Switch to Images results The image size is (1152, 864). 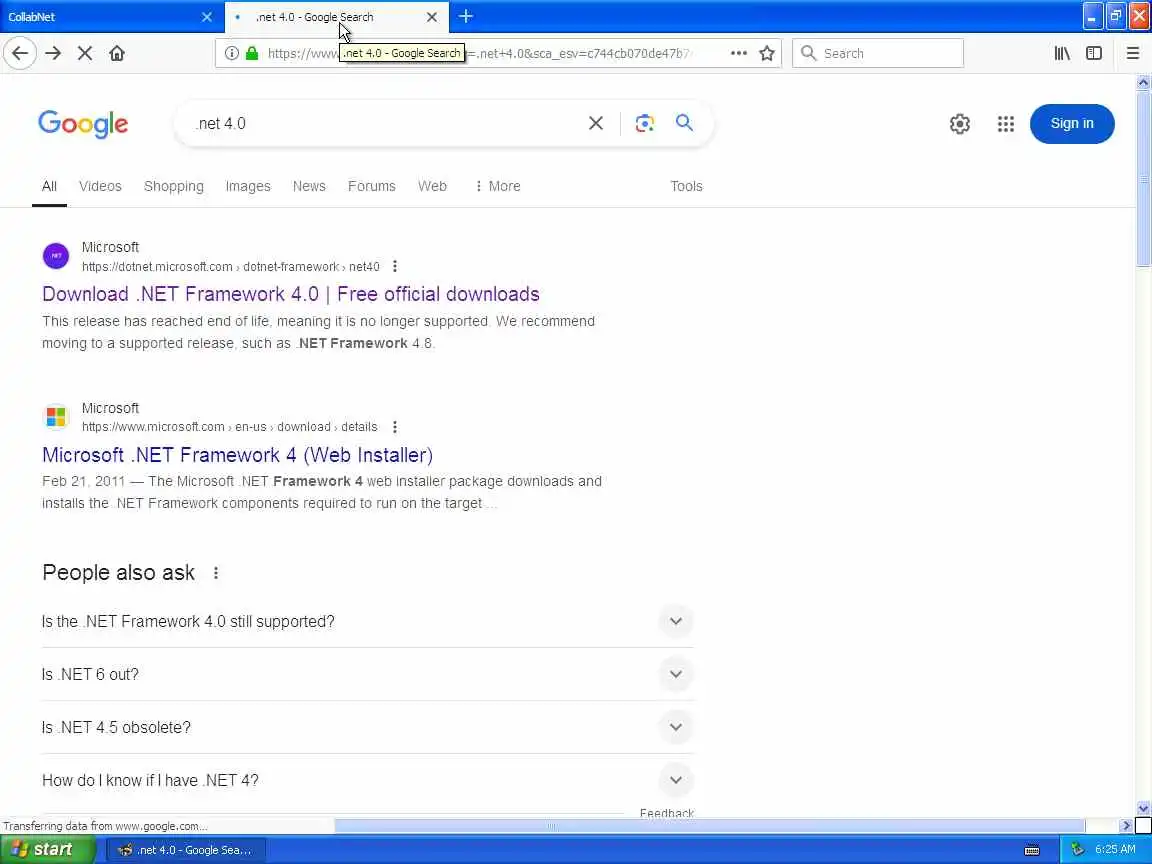pyautogui.click(x=248, y=187)
